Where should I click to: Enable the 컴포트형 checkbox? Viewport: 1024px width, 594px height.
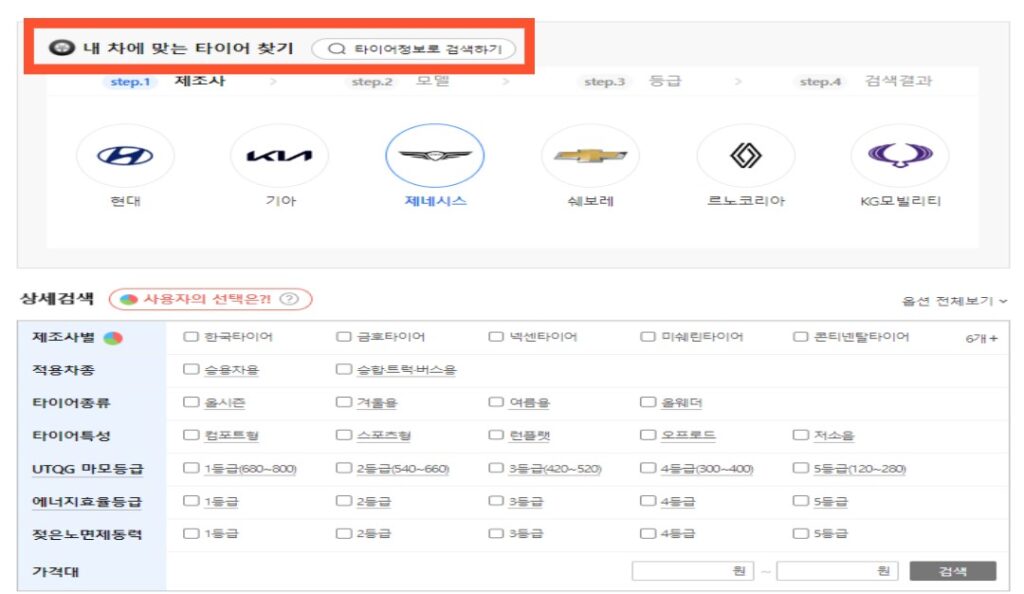[x=191, y=435]
